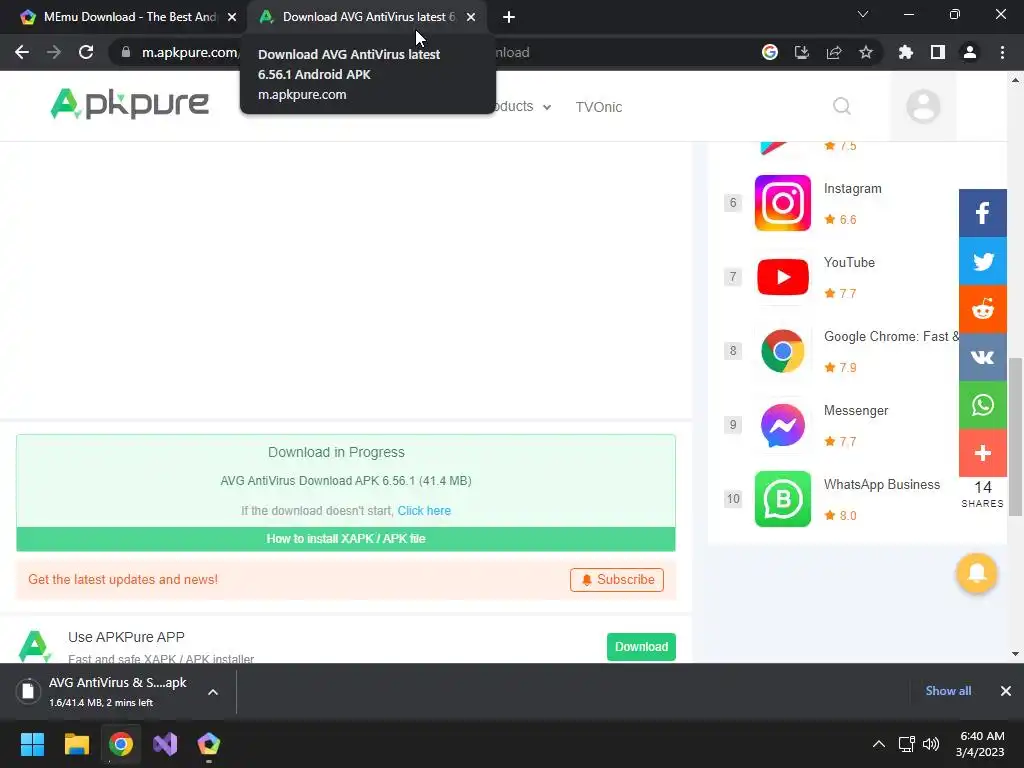
Task: Close the AVG AntiVirus tab
Action: point(471,17)
